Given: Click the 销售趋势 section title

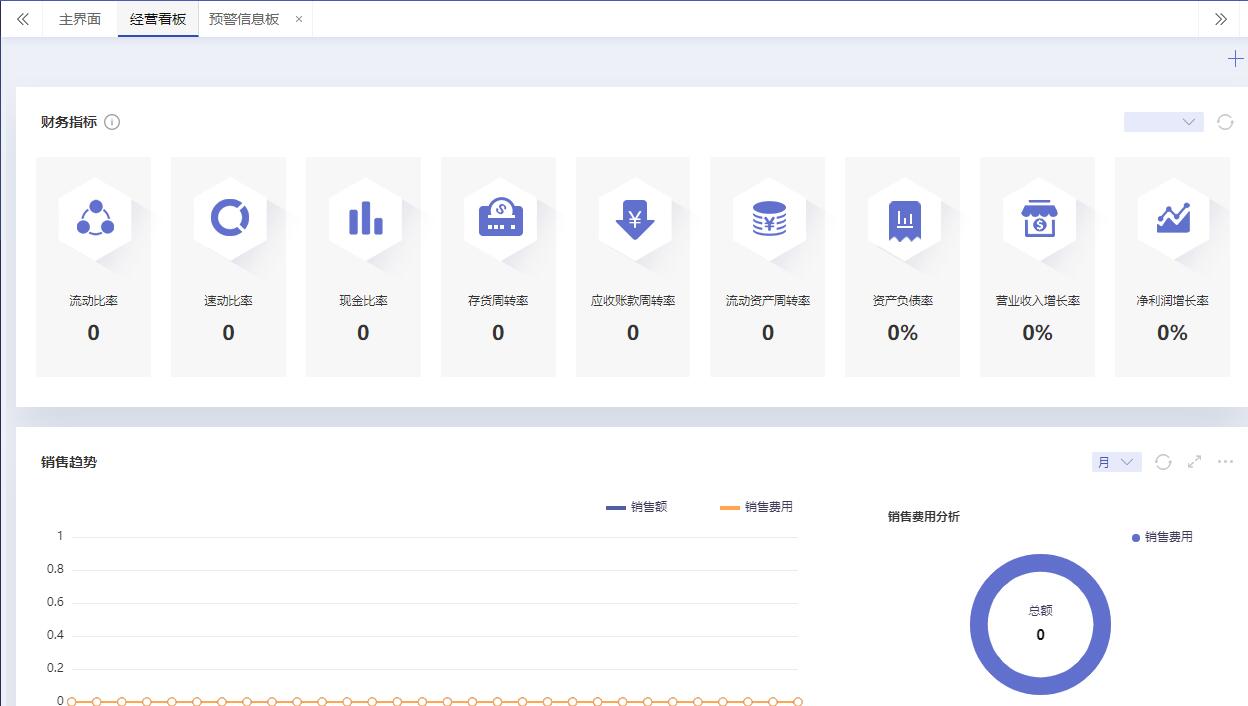Looking at the screenshot, I should [69, 462].
